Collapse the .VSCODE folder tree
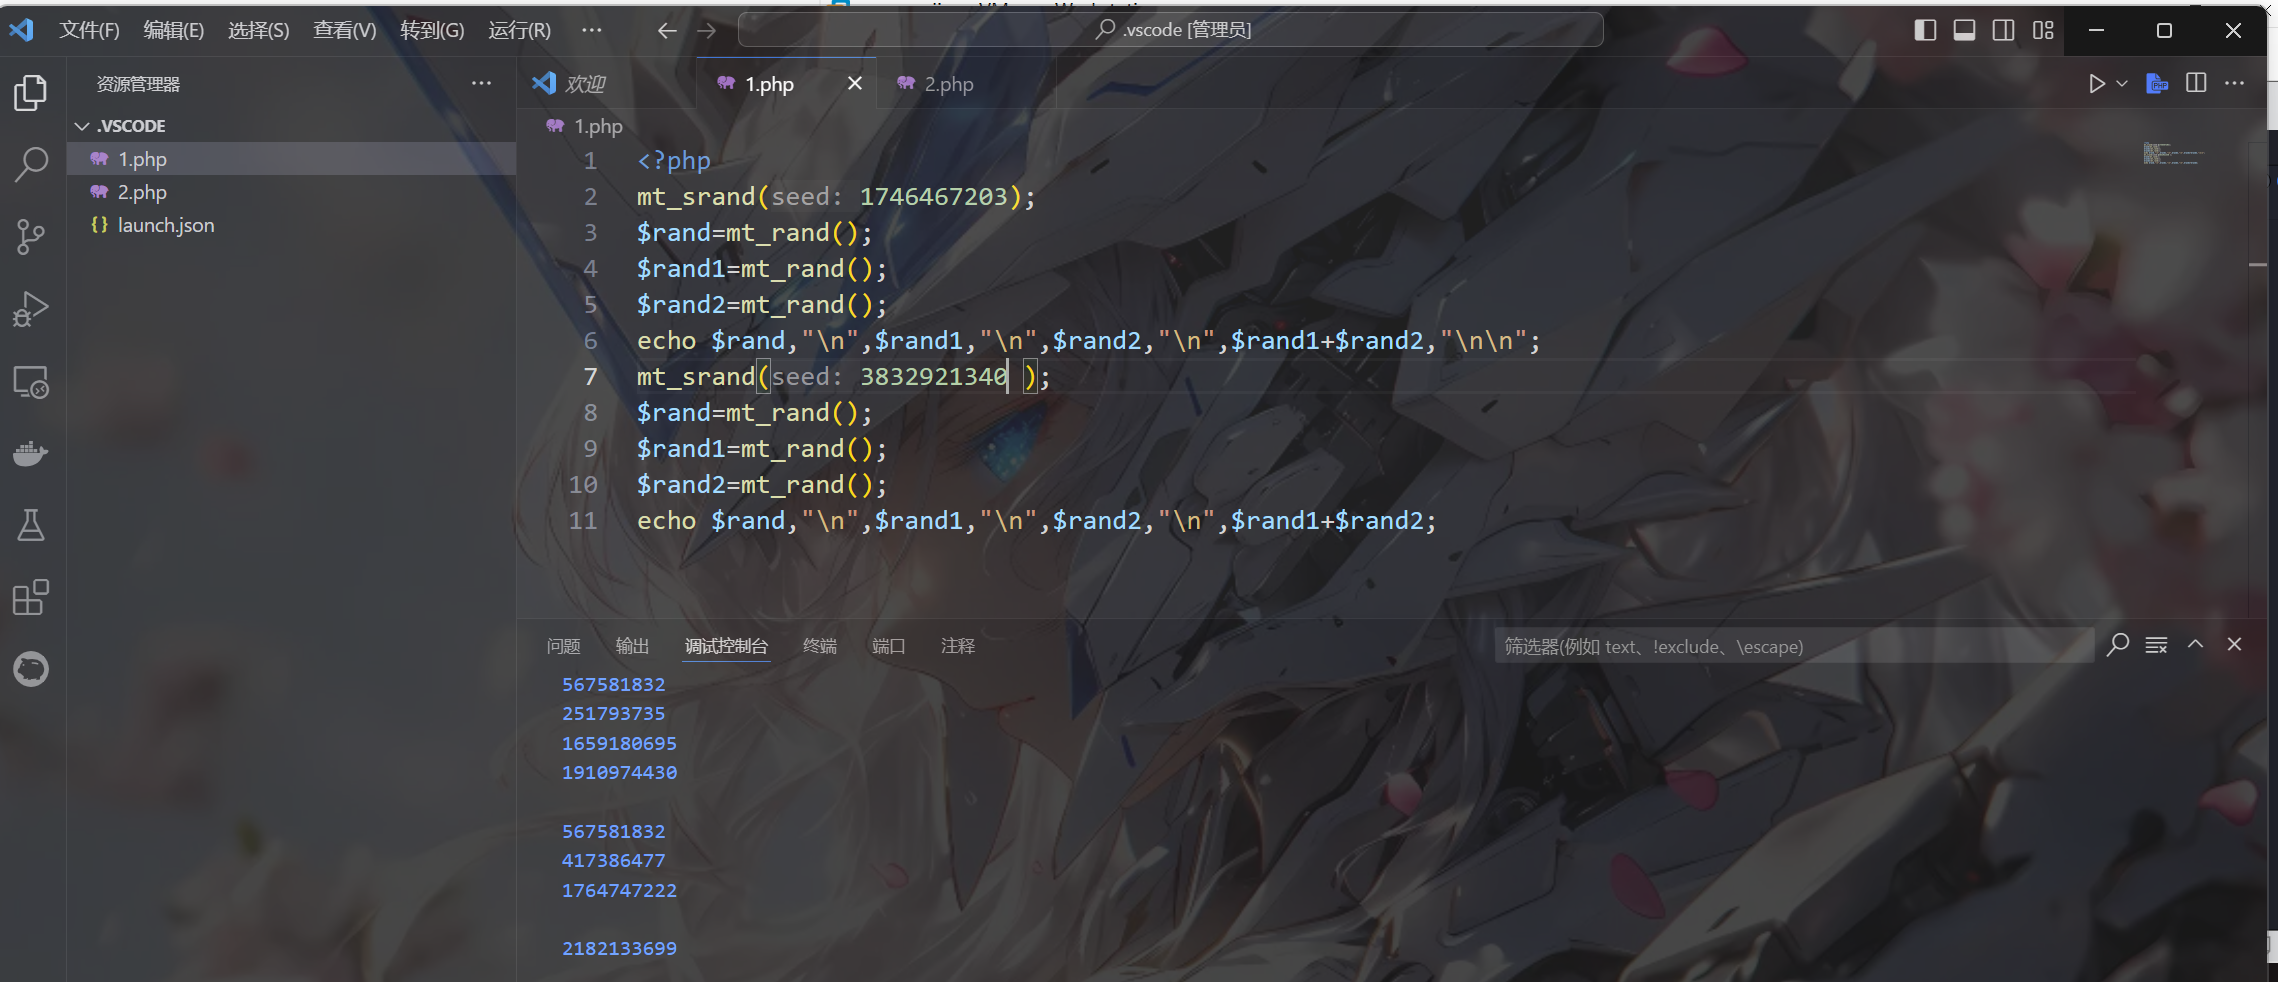 tap(82, 126)
